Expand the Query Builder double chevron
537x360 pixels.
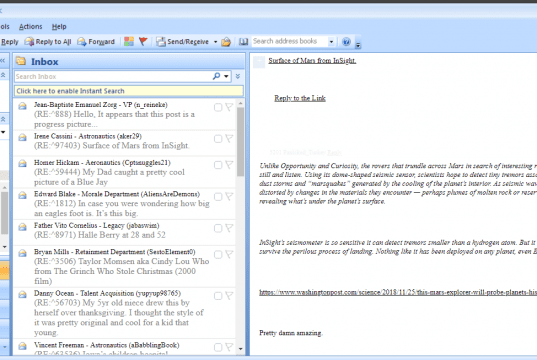(238, 76)
